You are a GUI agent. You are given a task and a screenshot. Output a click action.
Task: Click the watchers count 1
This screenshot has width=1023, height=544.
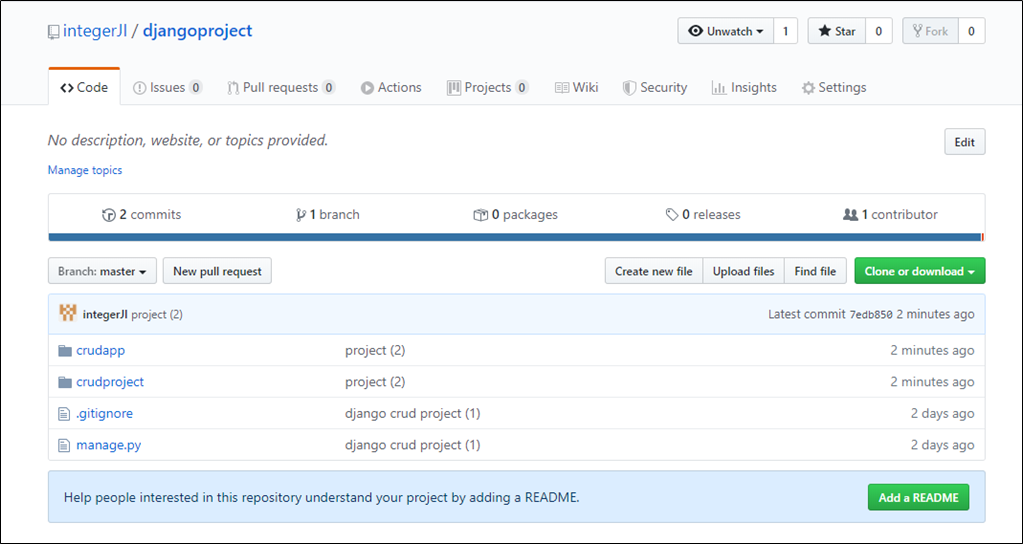tap(786, 31)
